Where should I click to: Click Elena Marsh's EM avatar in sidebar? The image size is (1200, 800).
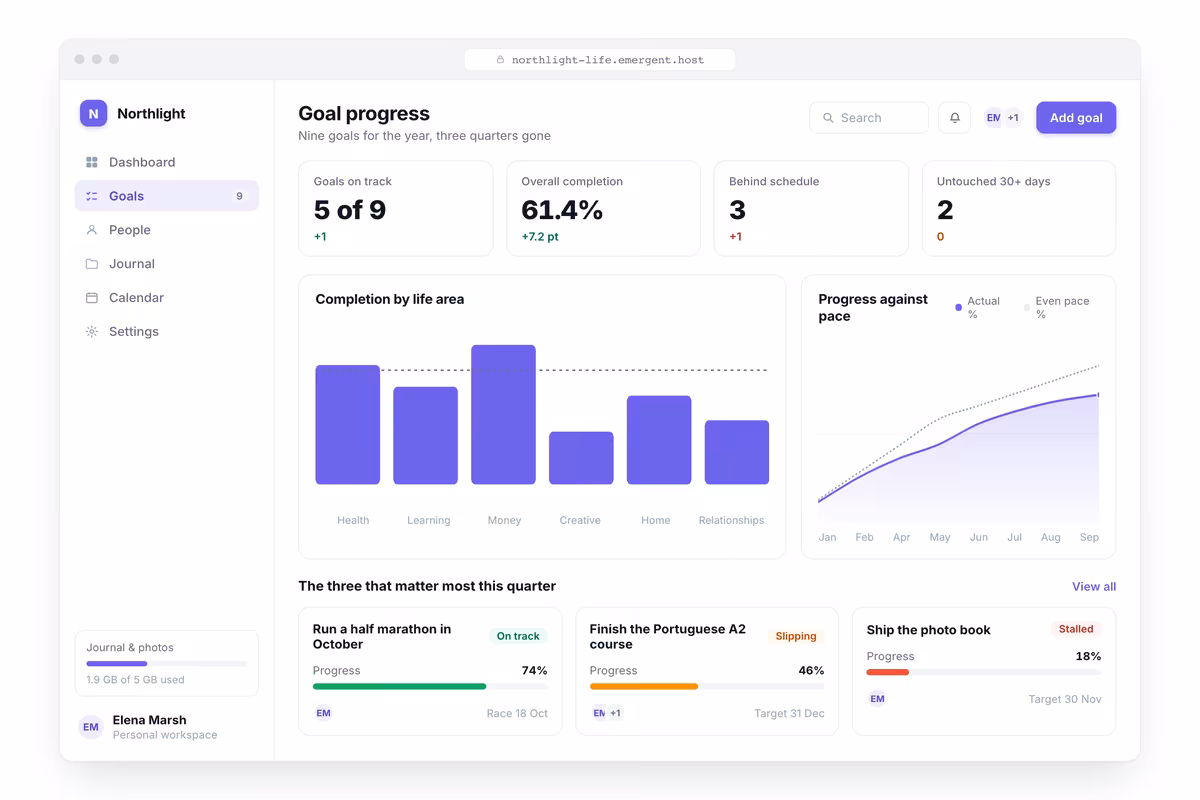click(91, 727)
